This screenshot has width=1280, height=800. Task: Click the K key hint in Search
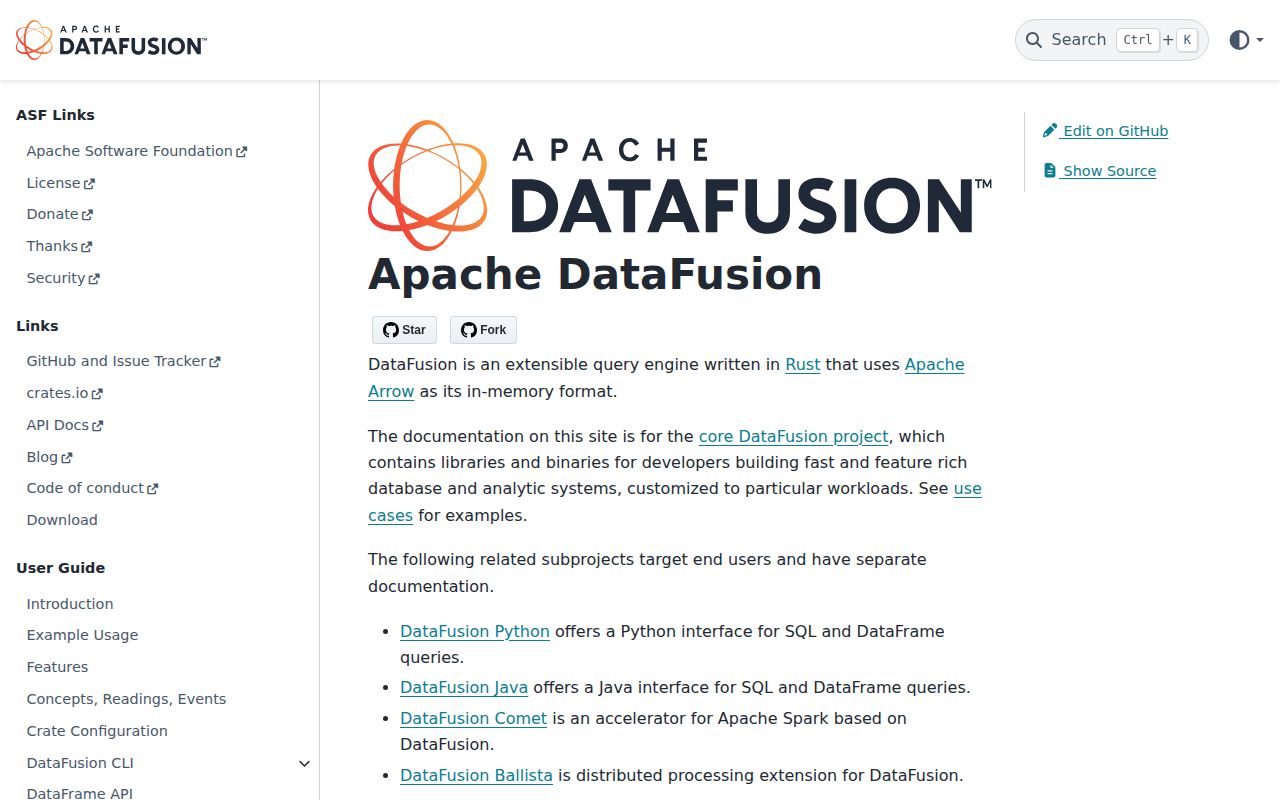1186,40
